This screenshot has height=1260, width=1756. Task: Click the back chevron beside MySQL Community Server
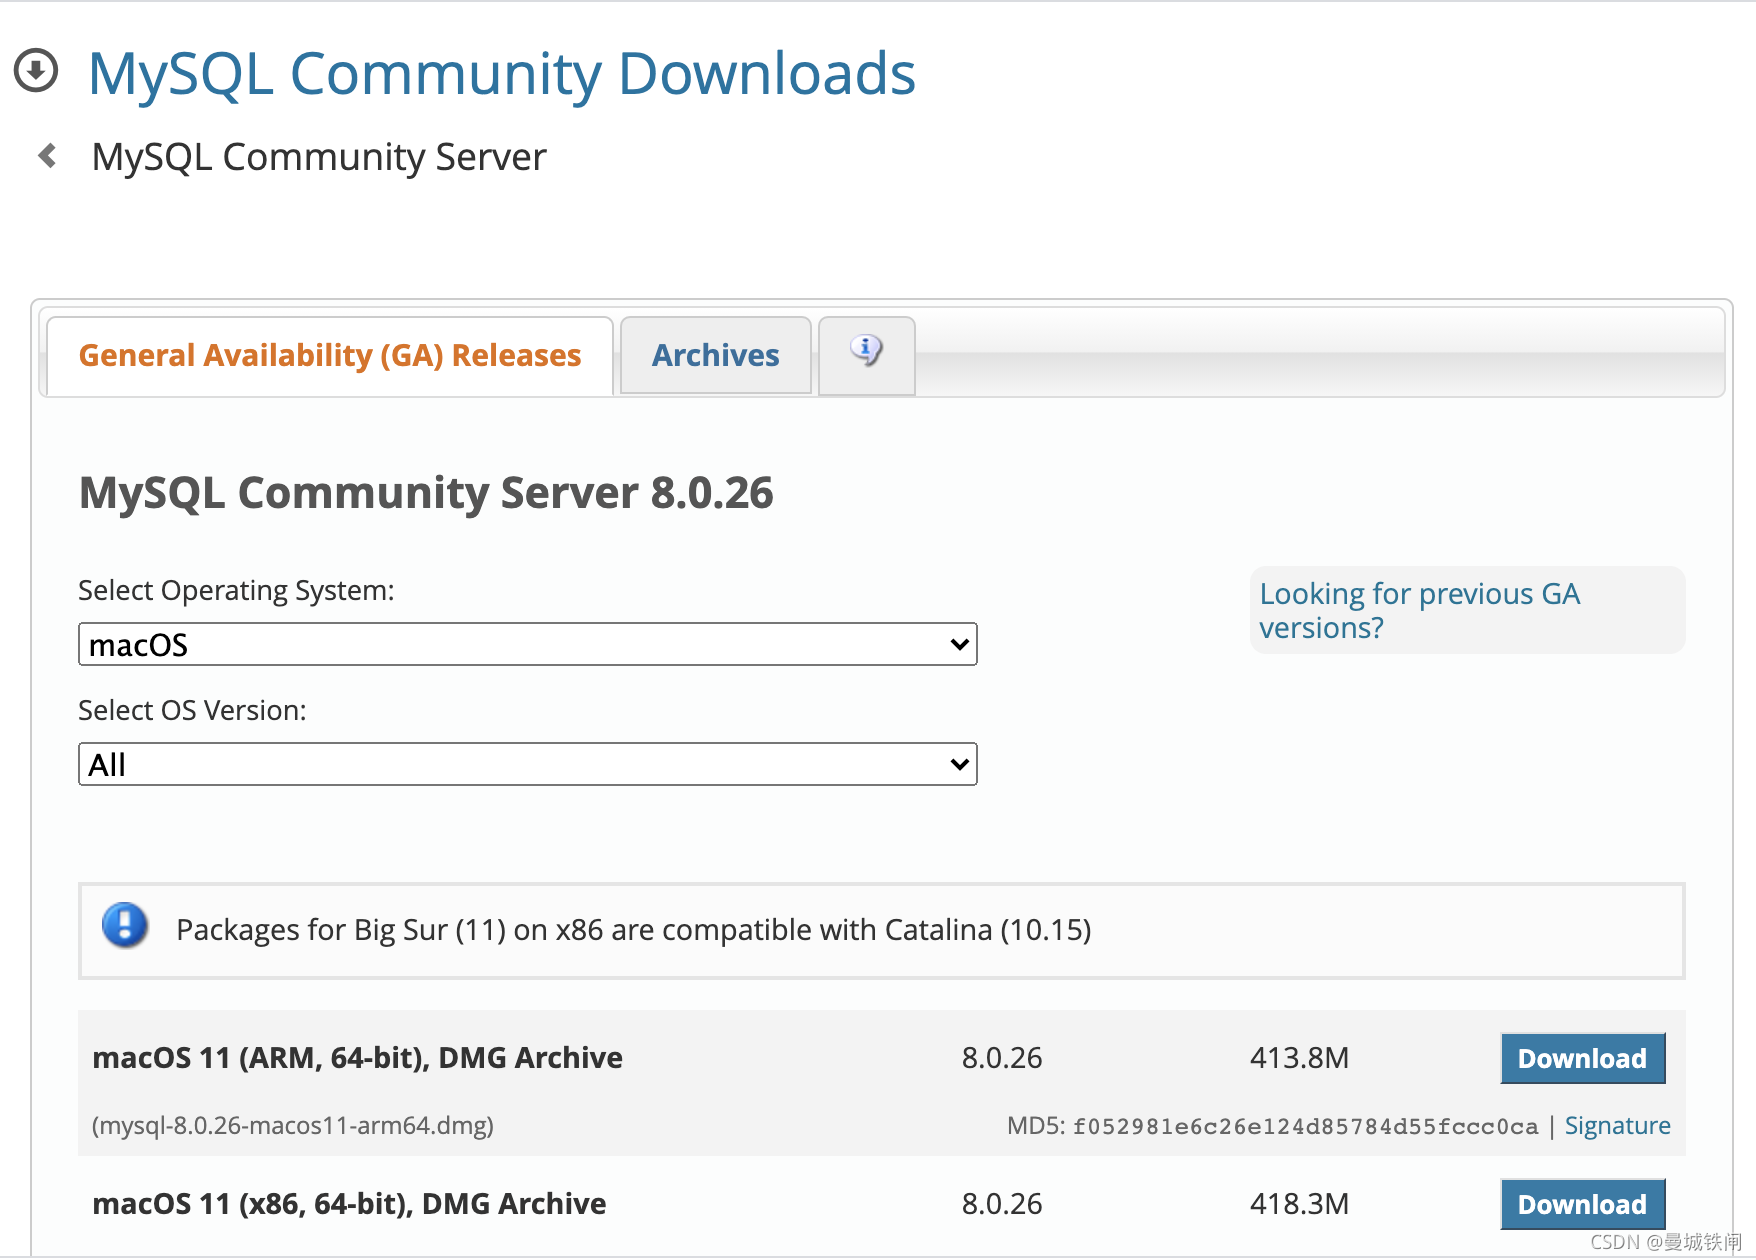(x=46, y=156)
